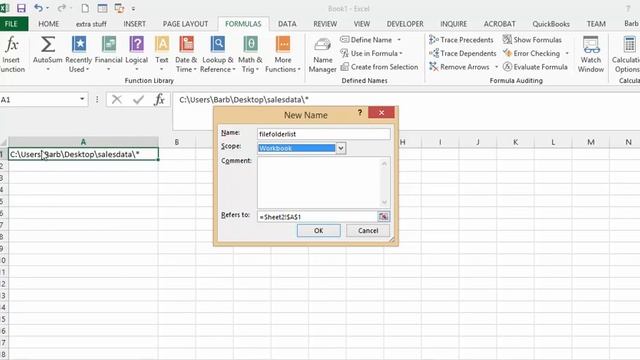Open Date & Time functions

point(186,54)
